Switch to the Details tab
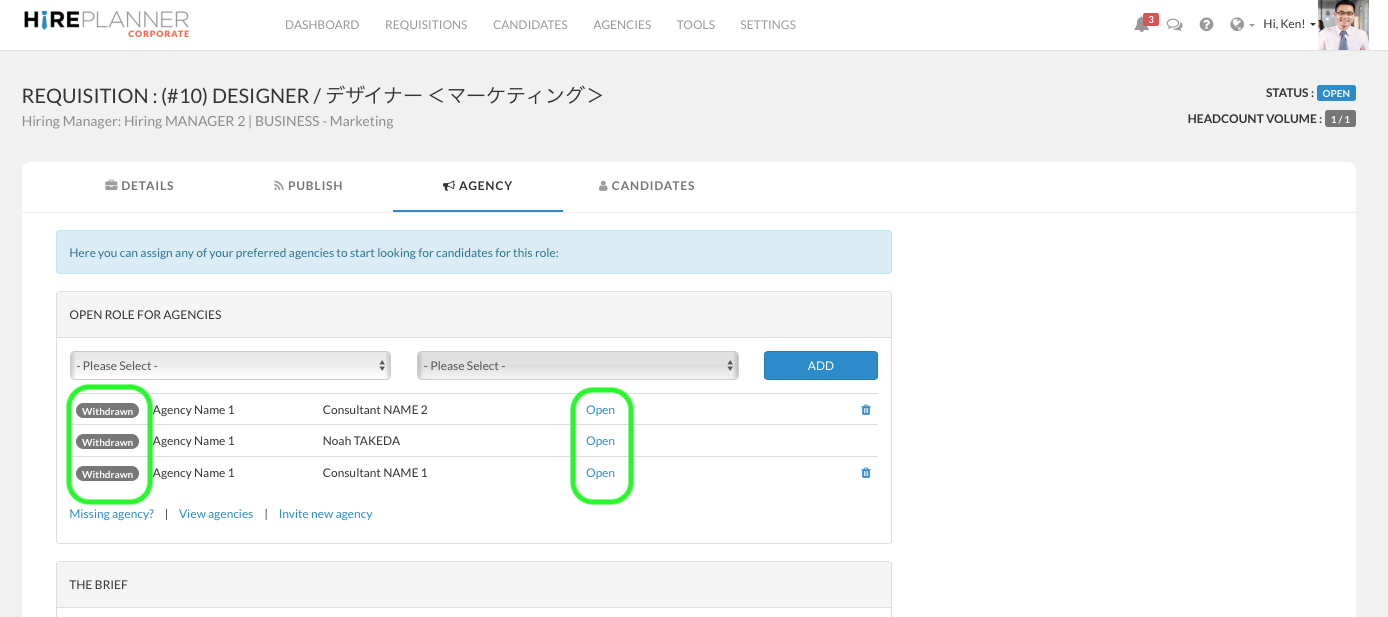Image resolution: width=1388 pixels, height=617 pixels. coord(139,186)
